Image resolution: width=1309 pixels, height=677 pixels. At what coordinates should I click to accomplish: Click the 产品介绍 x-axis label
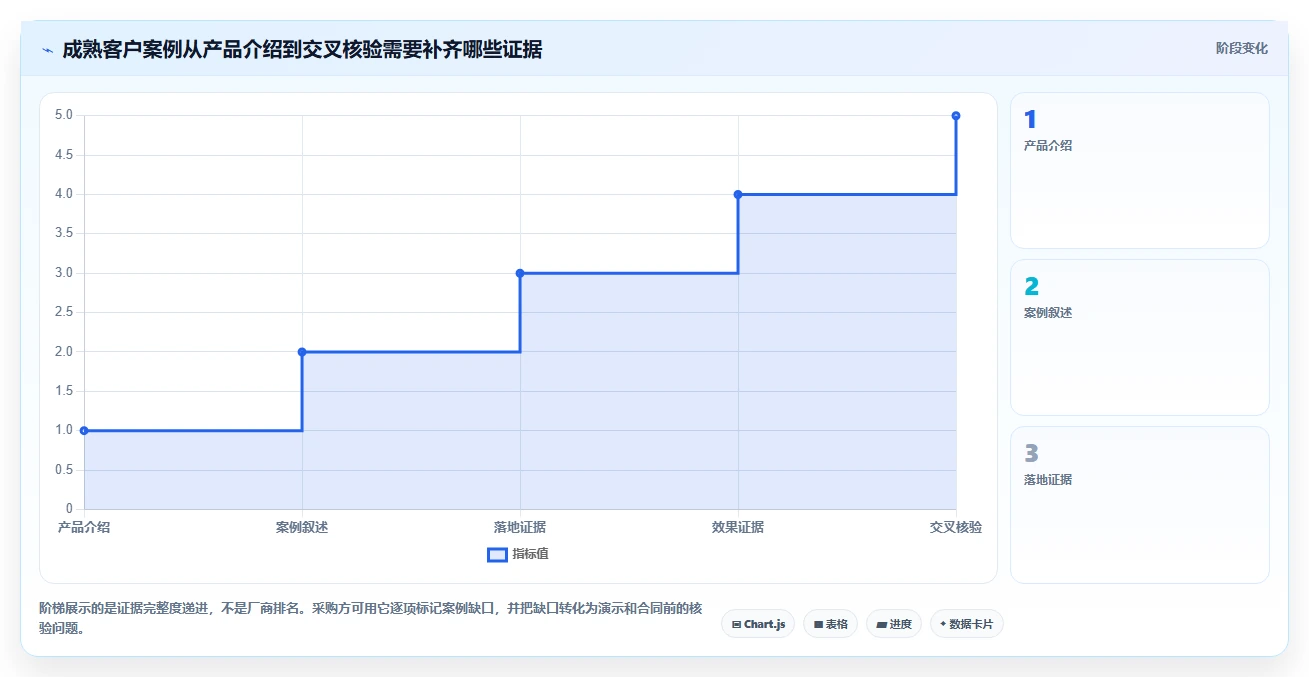(x=84, y=527)
